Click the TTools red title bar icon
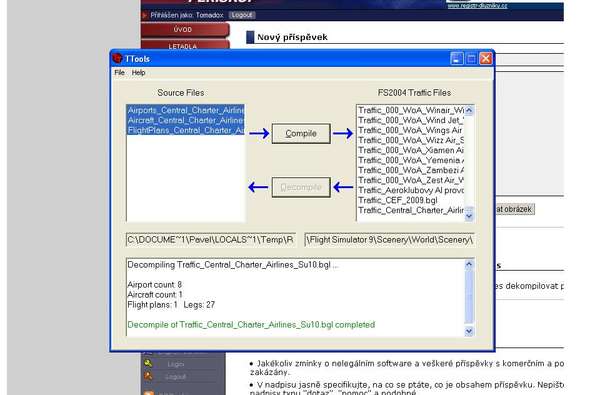Image resolution: width=600 pixels, height=395 pixels. 117,58
